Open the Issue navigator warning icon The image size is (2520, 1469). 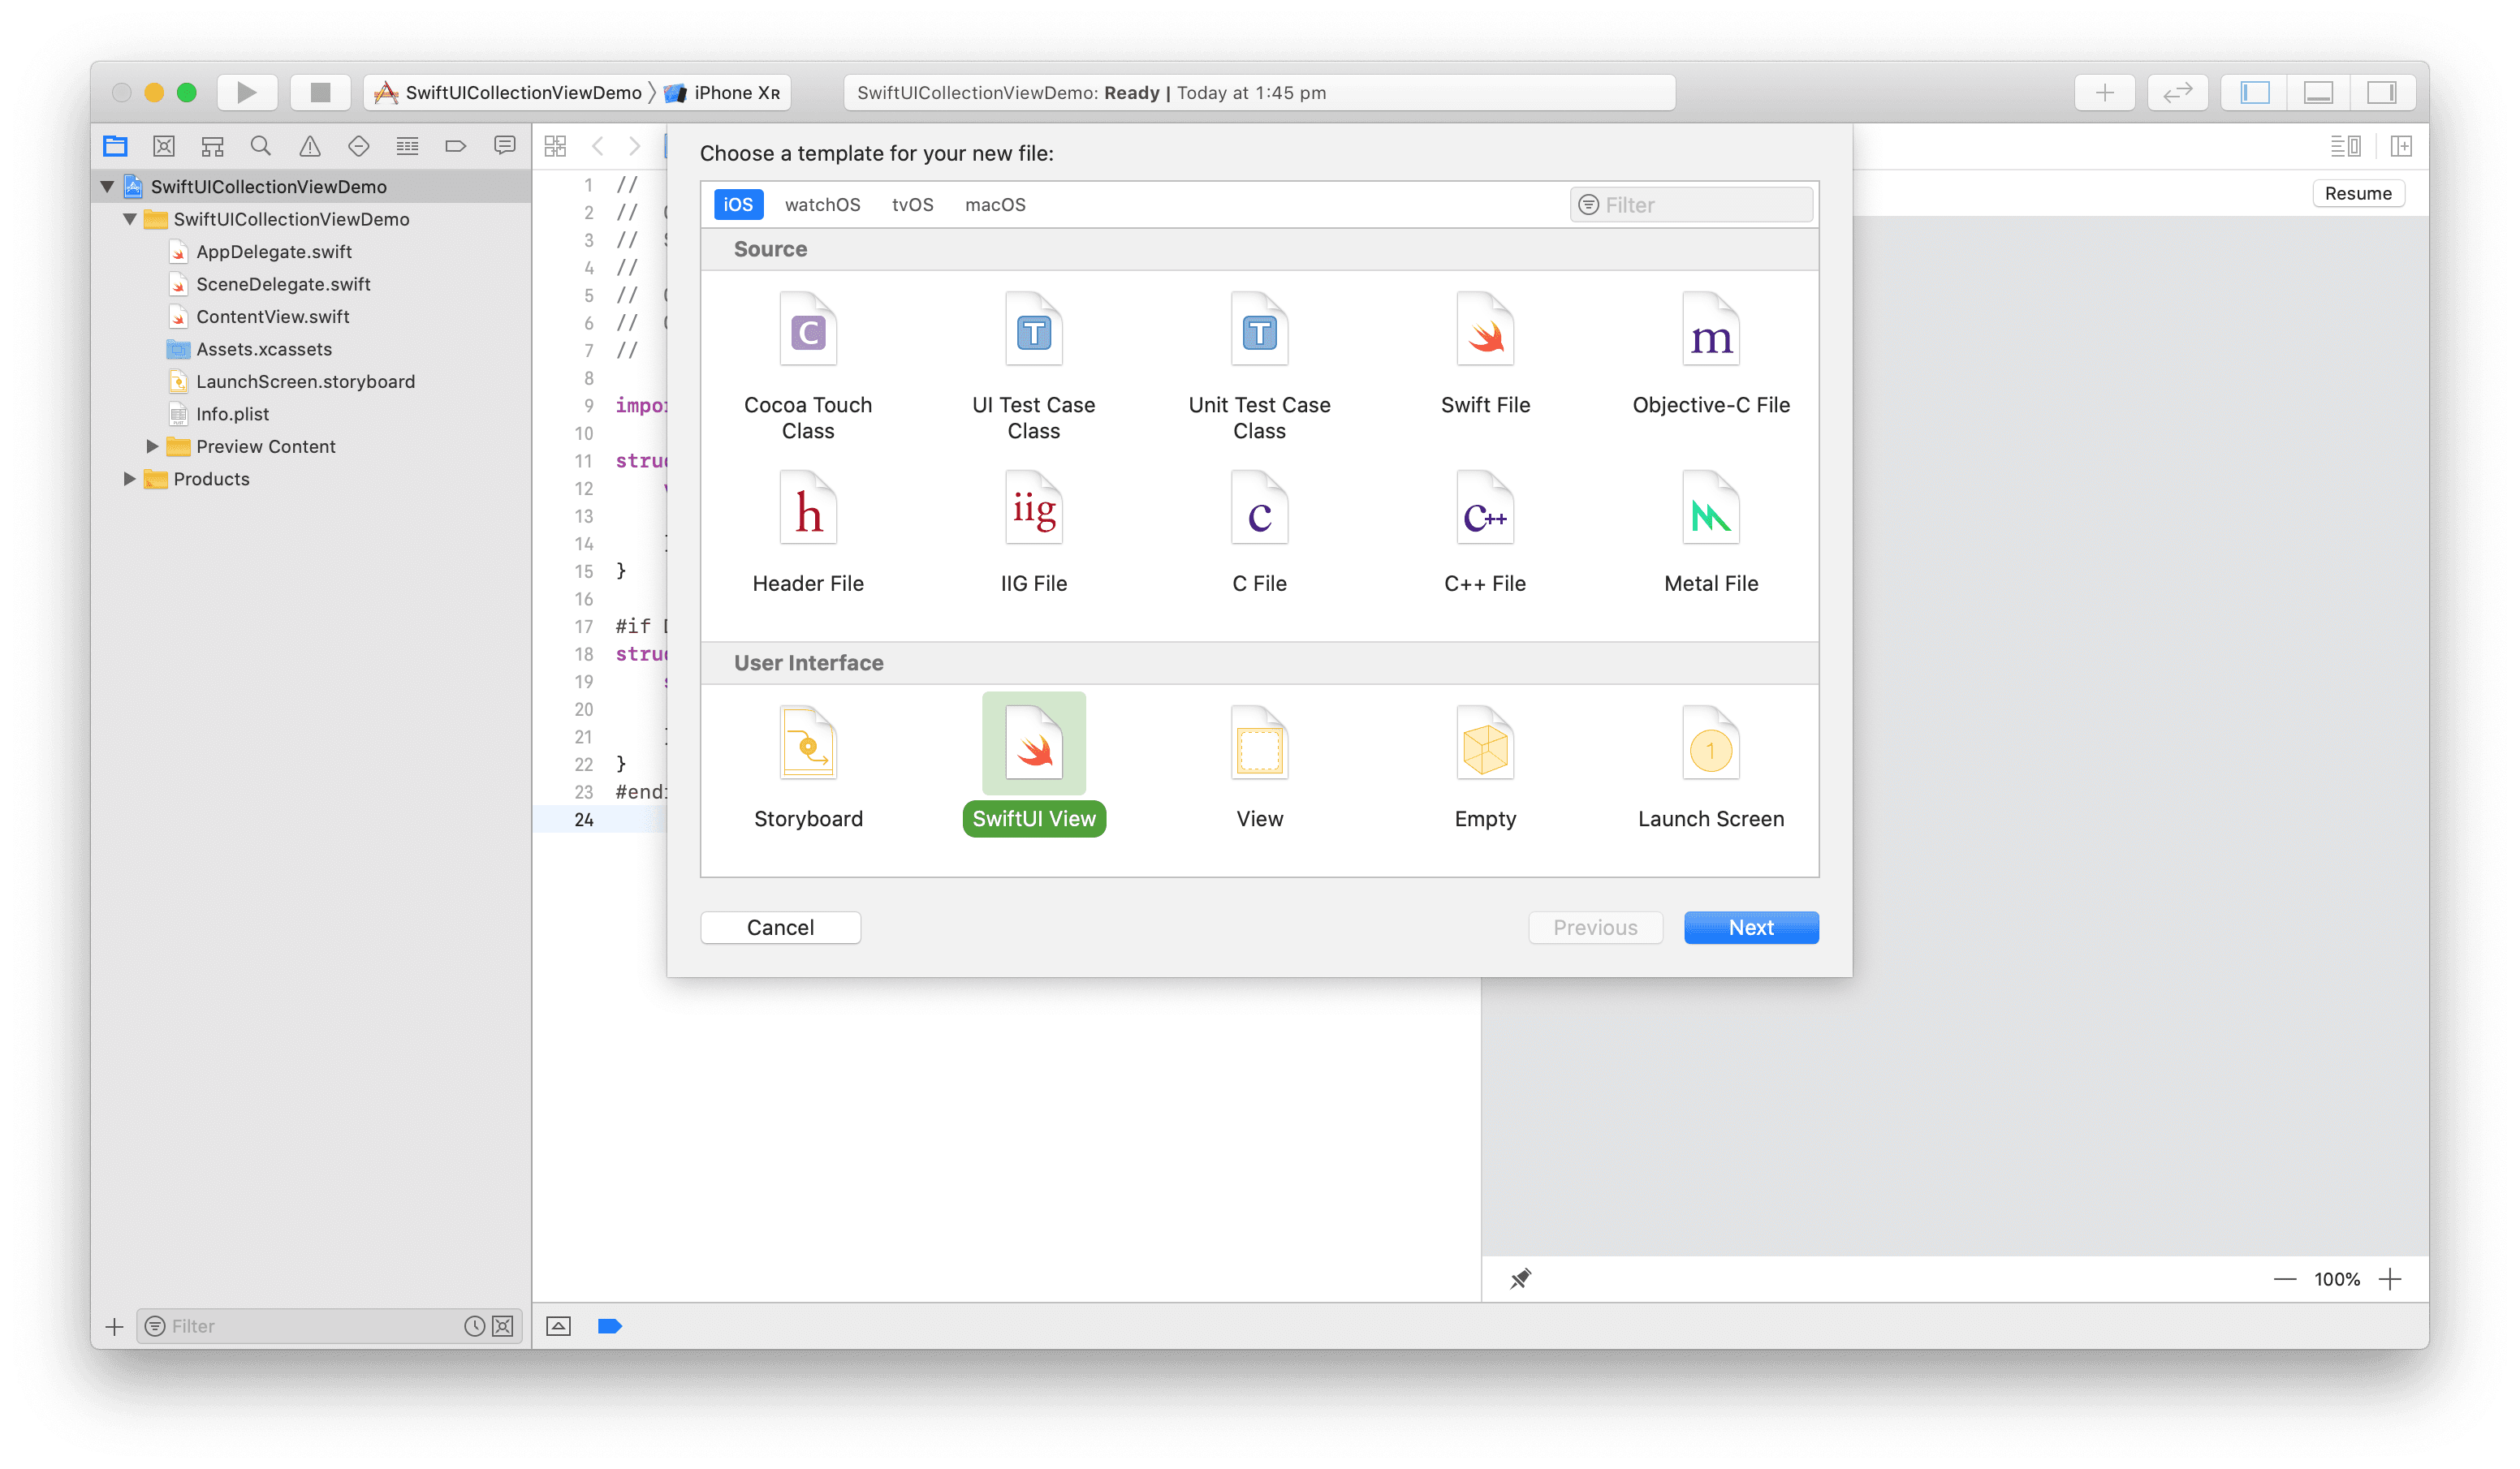(x=310, y=146)
